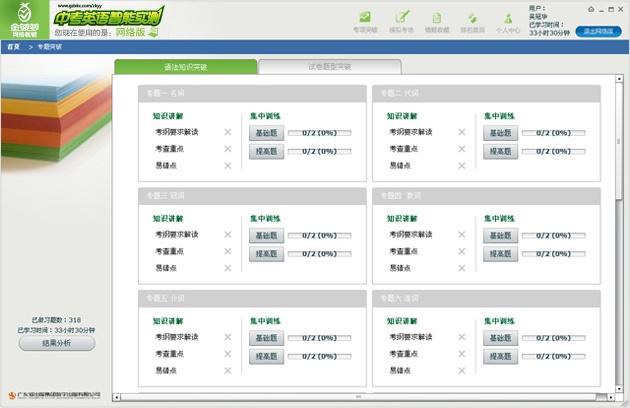Image resolution: width=630 pixels, height=408 pixels.
Task: Click X mark beside 考纲要求解读 in 专题一
Action: [228, 132]
